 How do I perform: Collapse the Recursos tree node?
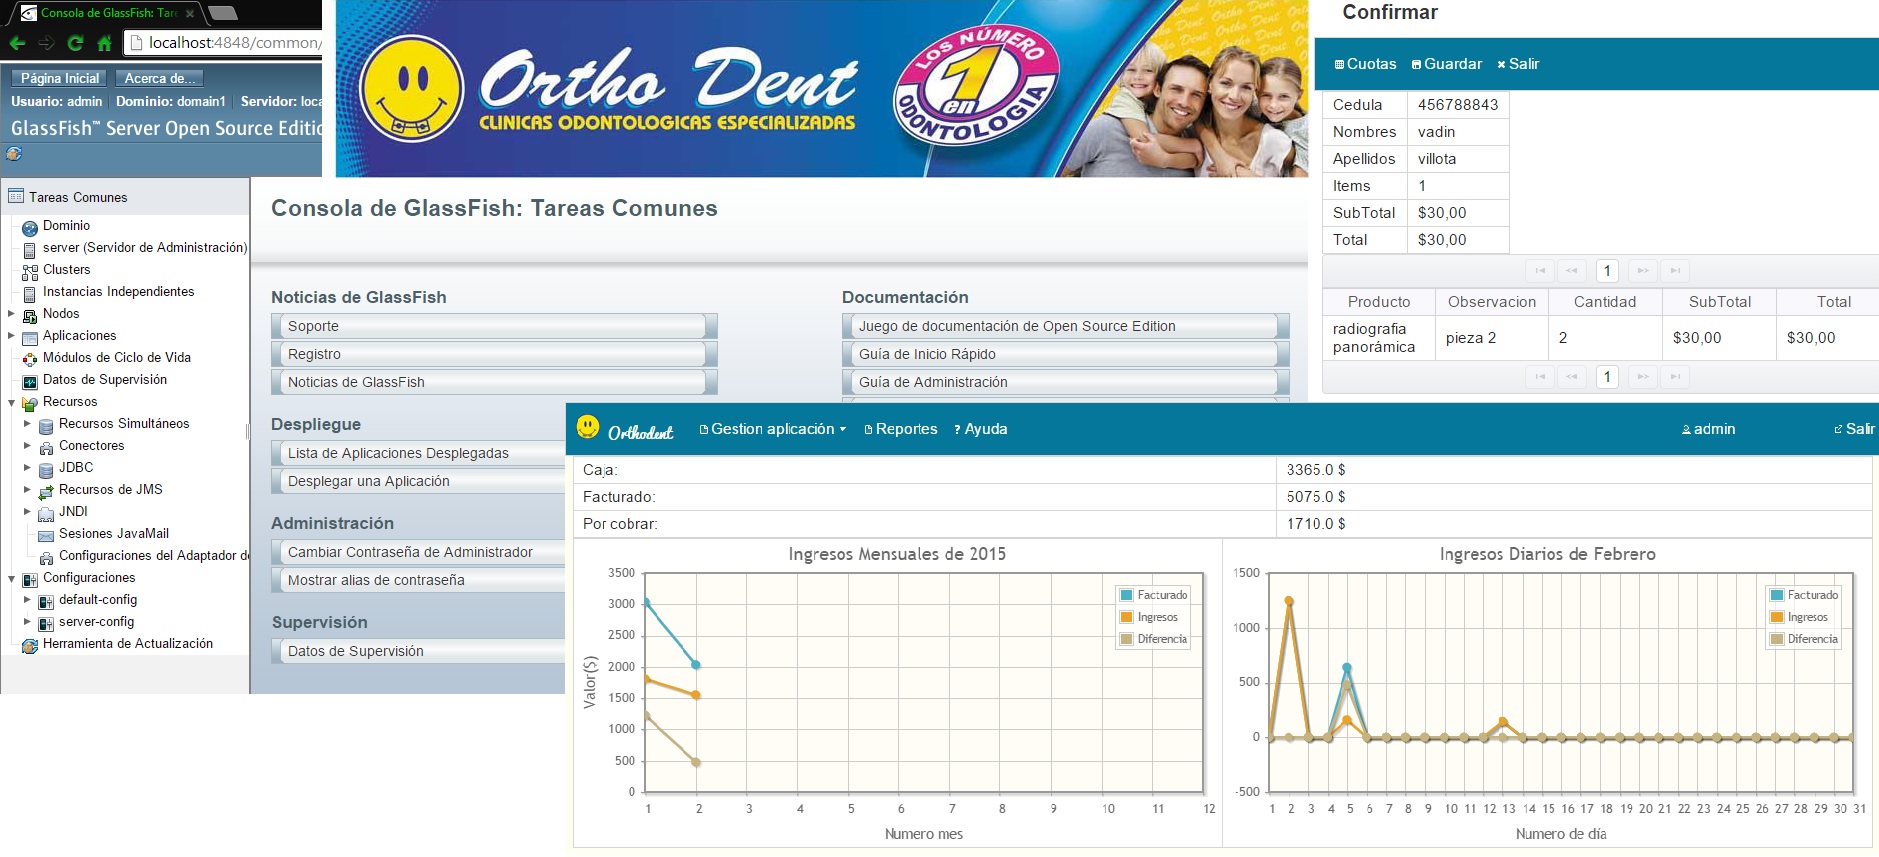pyautogui.click(x=12, y=403)
